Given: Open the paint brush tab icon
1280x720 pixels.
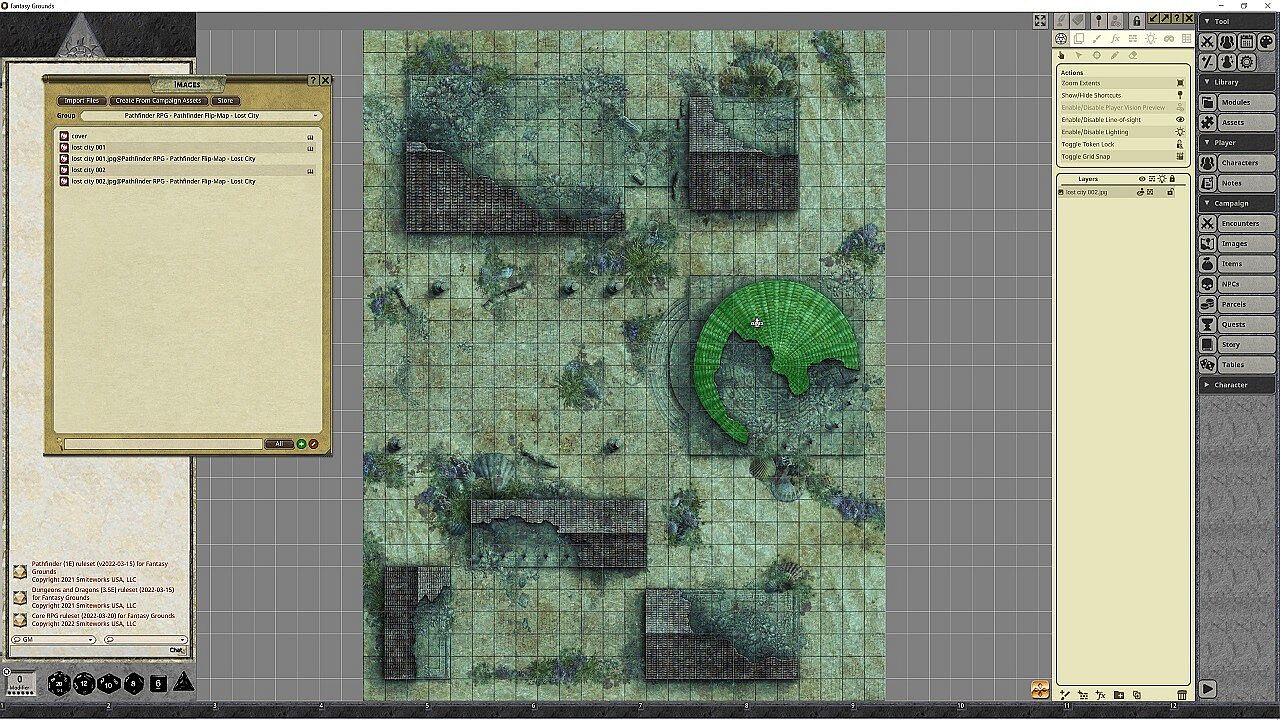Looking at the screenshot, I should pos(1097,39).
